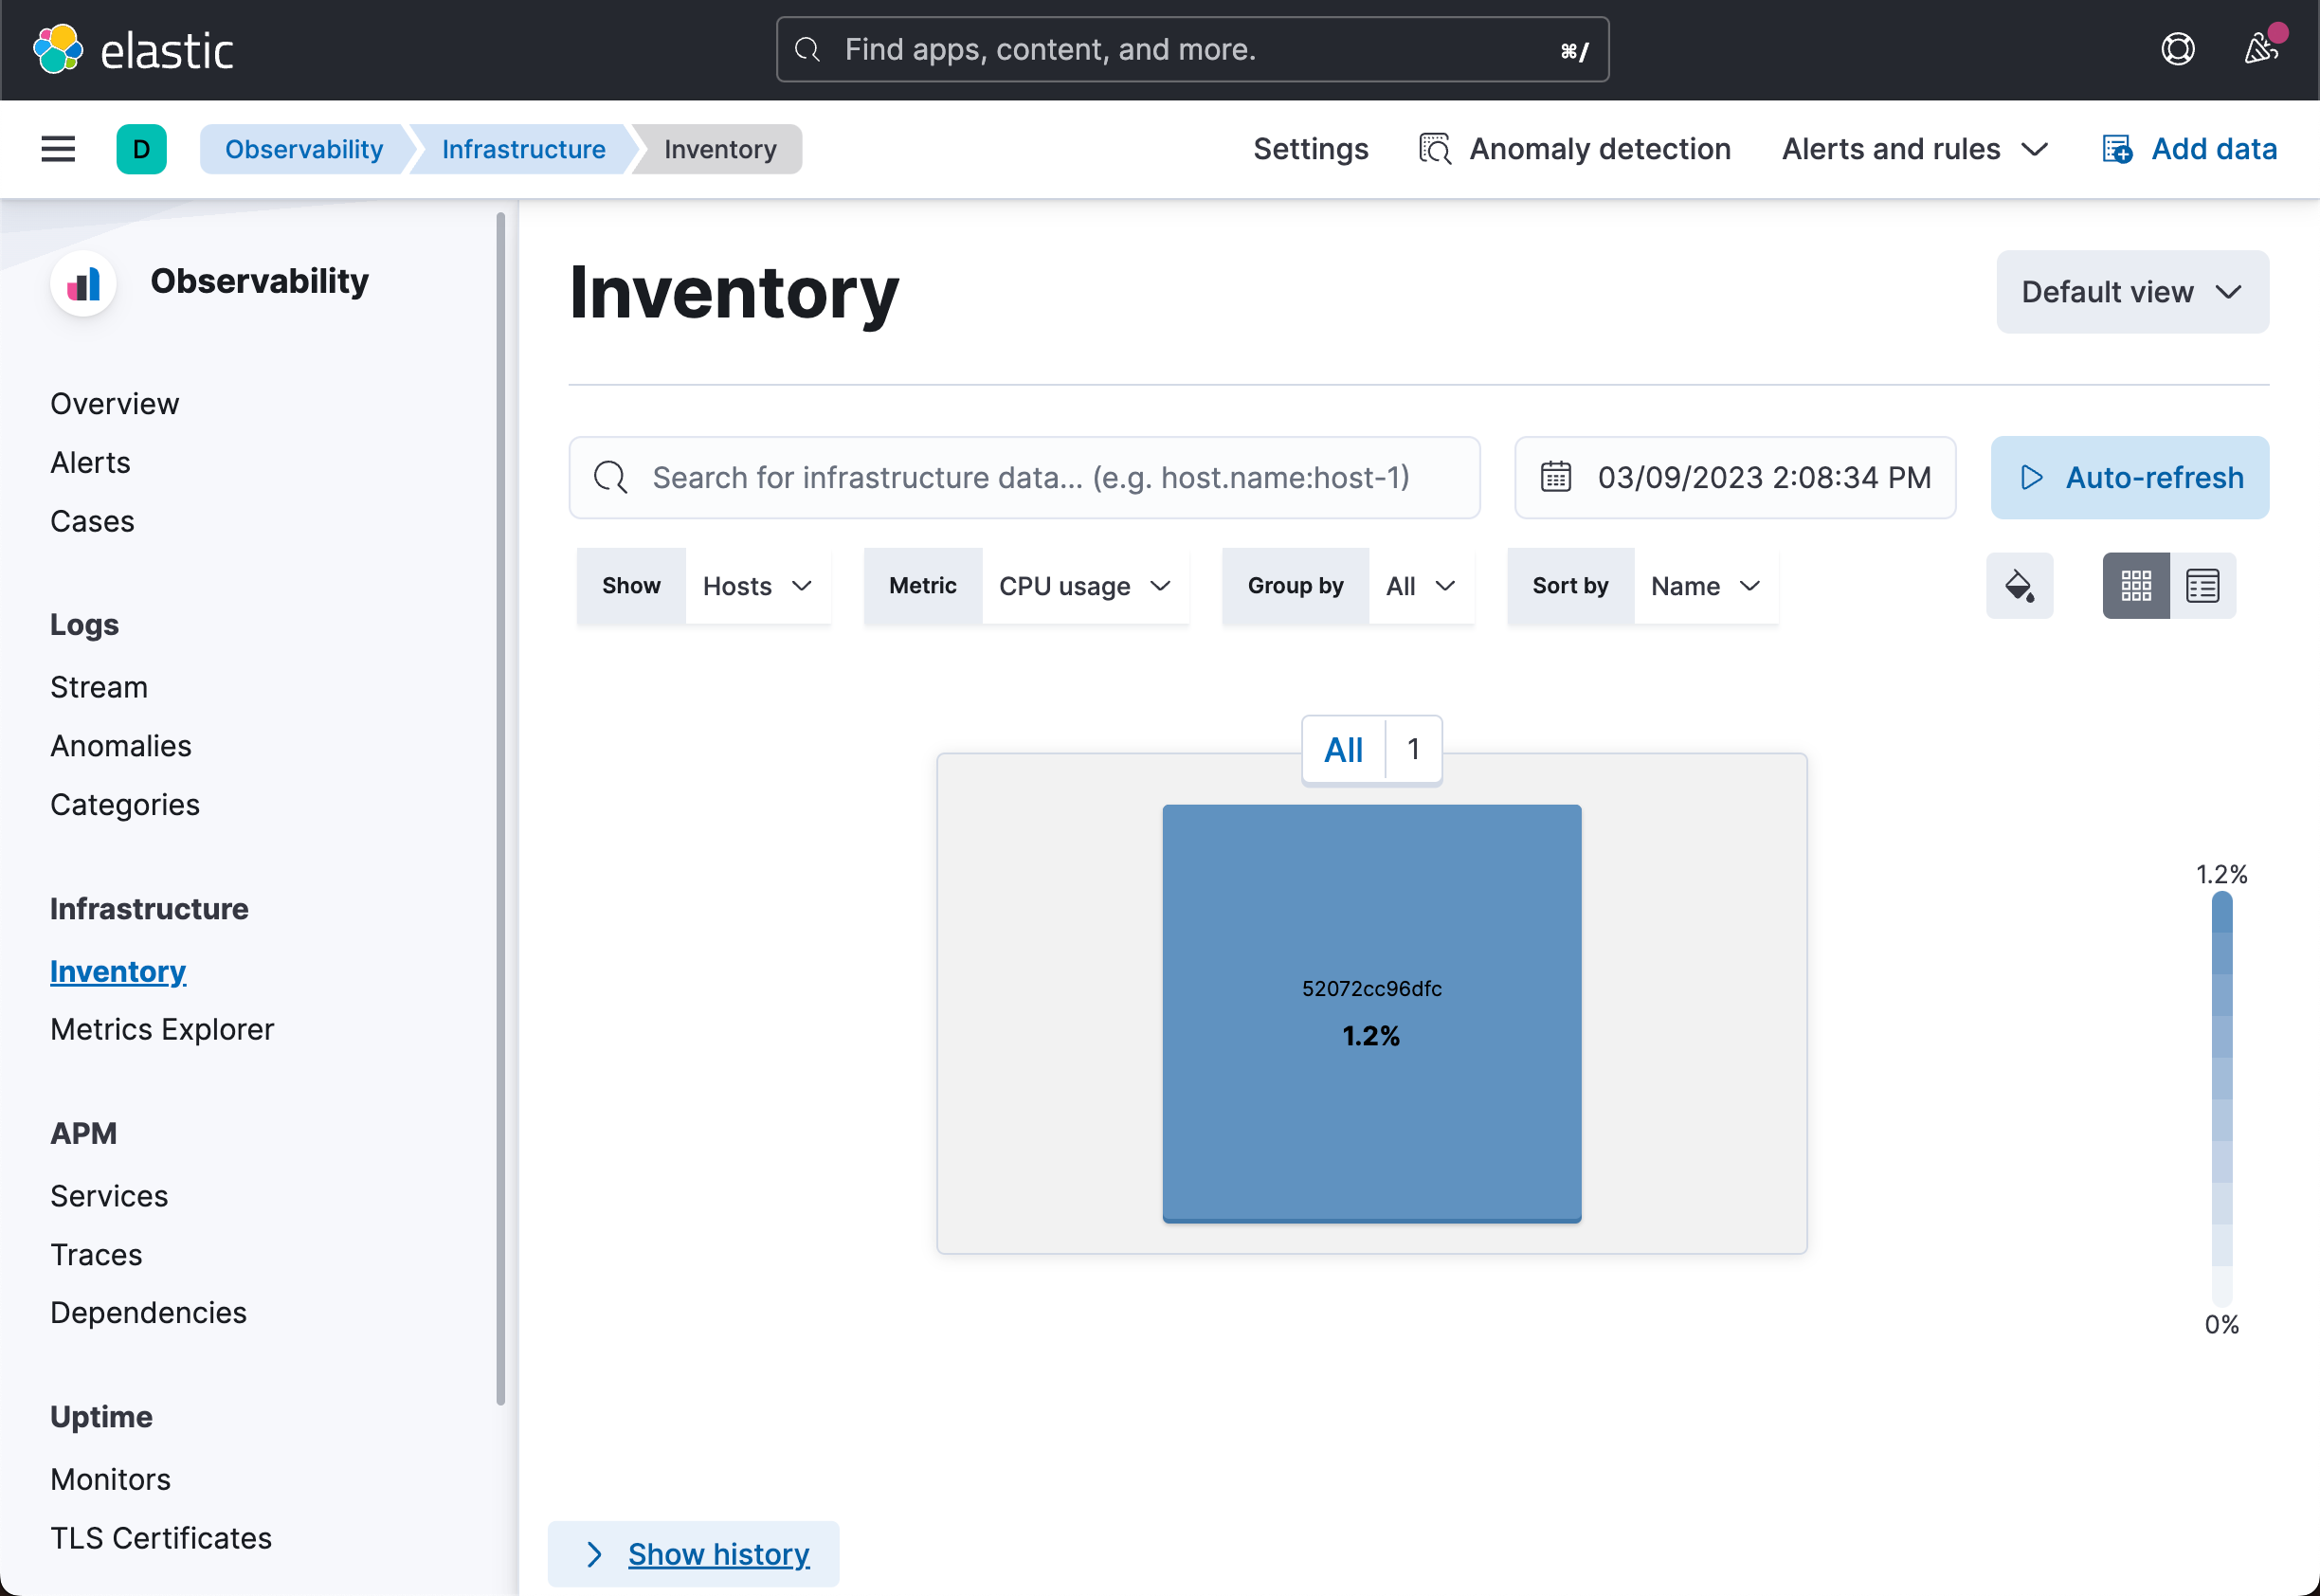This screenshot has height=1596, width=2320.
Task: Click the CPU usage gradient legend
Action: coord(2221,1098)
